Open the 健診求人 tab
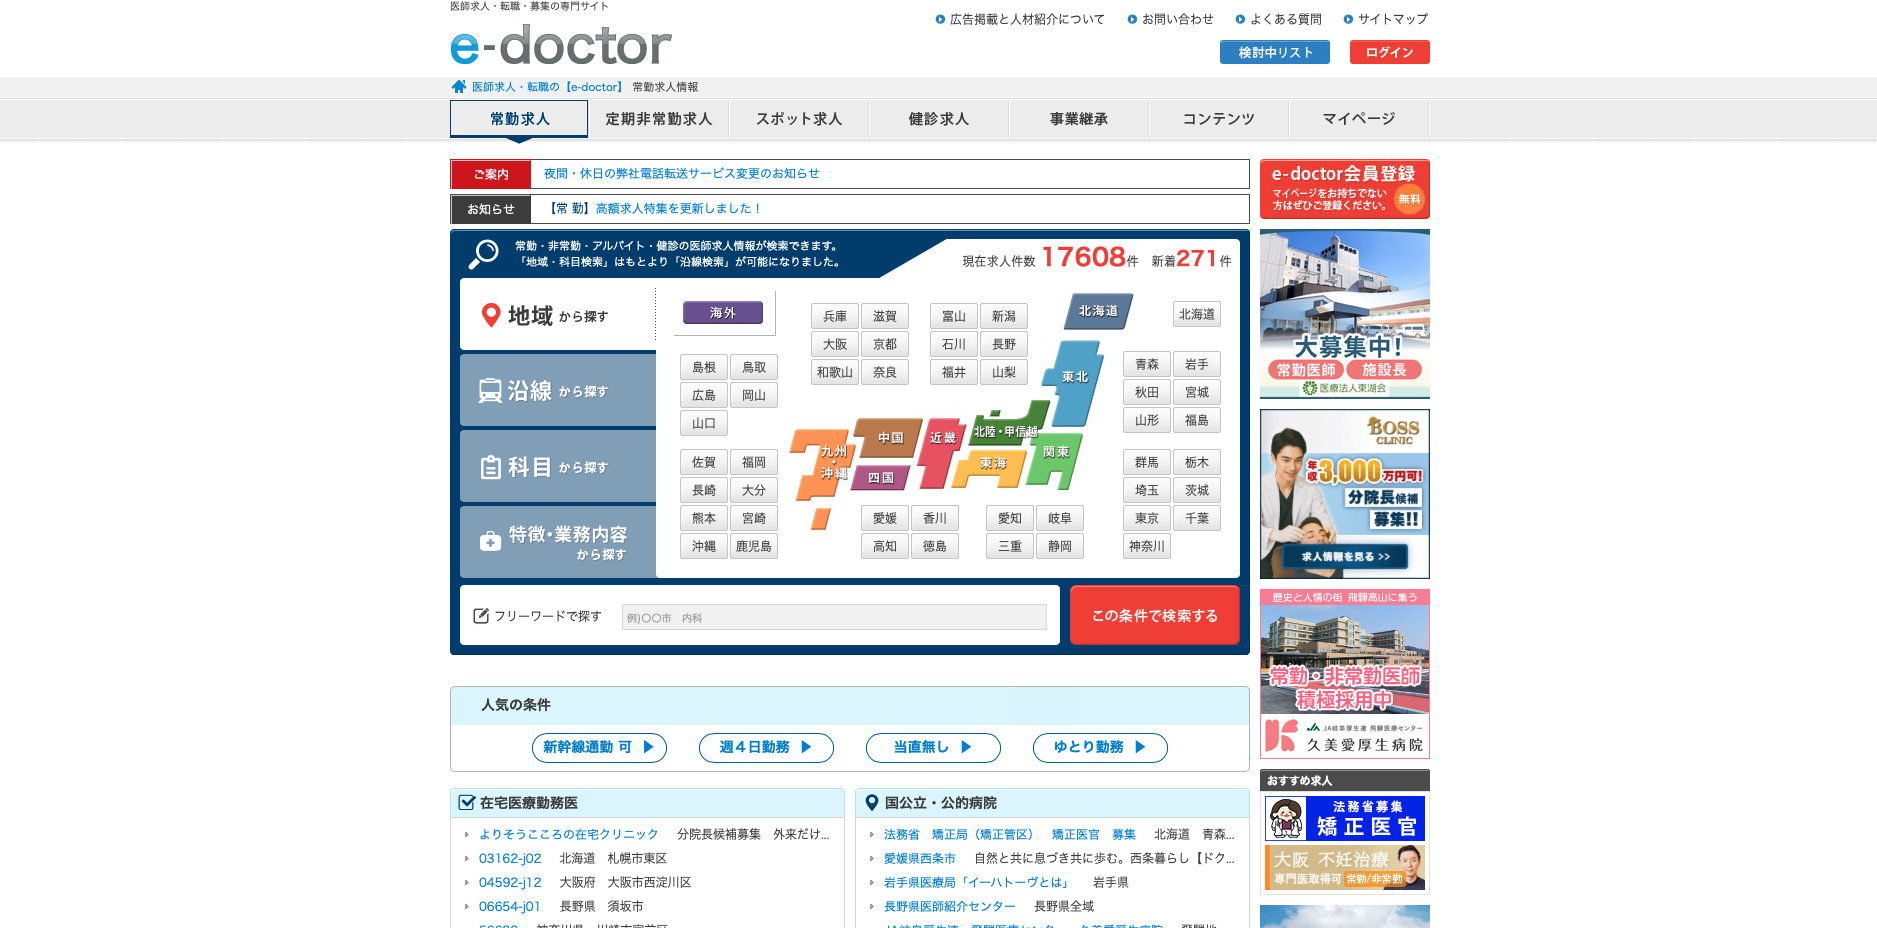Screen dimensions: 1877x928 (x=938, y=119)
